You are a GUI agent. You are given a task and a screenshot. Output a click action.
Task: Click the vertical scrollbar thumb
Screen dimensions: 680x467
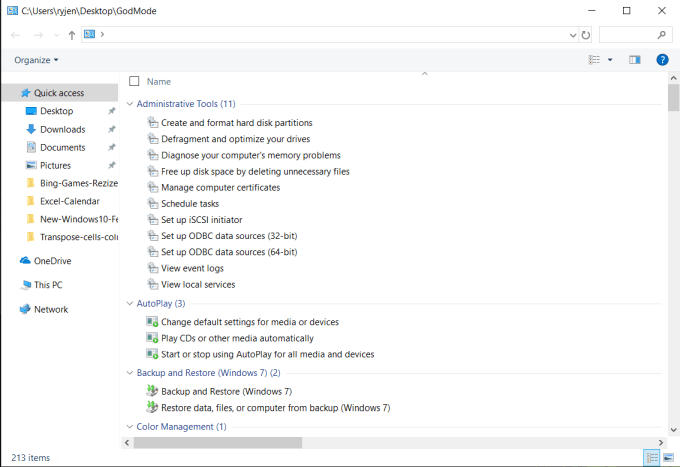[x=673, y=98]
